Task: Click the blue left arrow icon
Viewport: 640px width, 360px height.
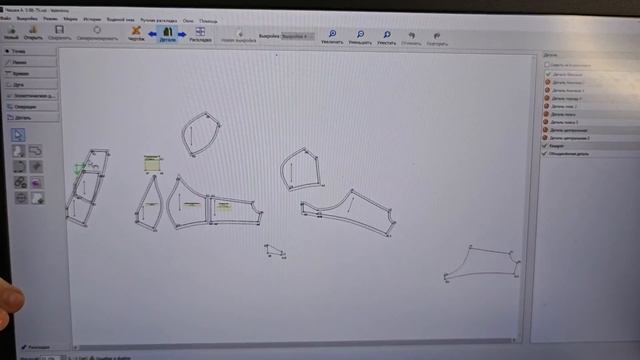Action: tap(152, 34)
